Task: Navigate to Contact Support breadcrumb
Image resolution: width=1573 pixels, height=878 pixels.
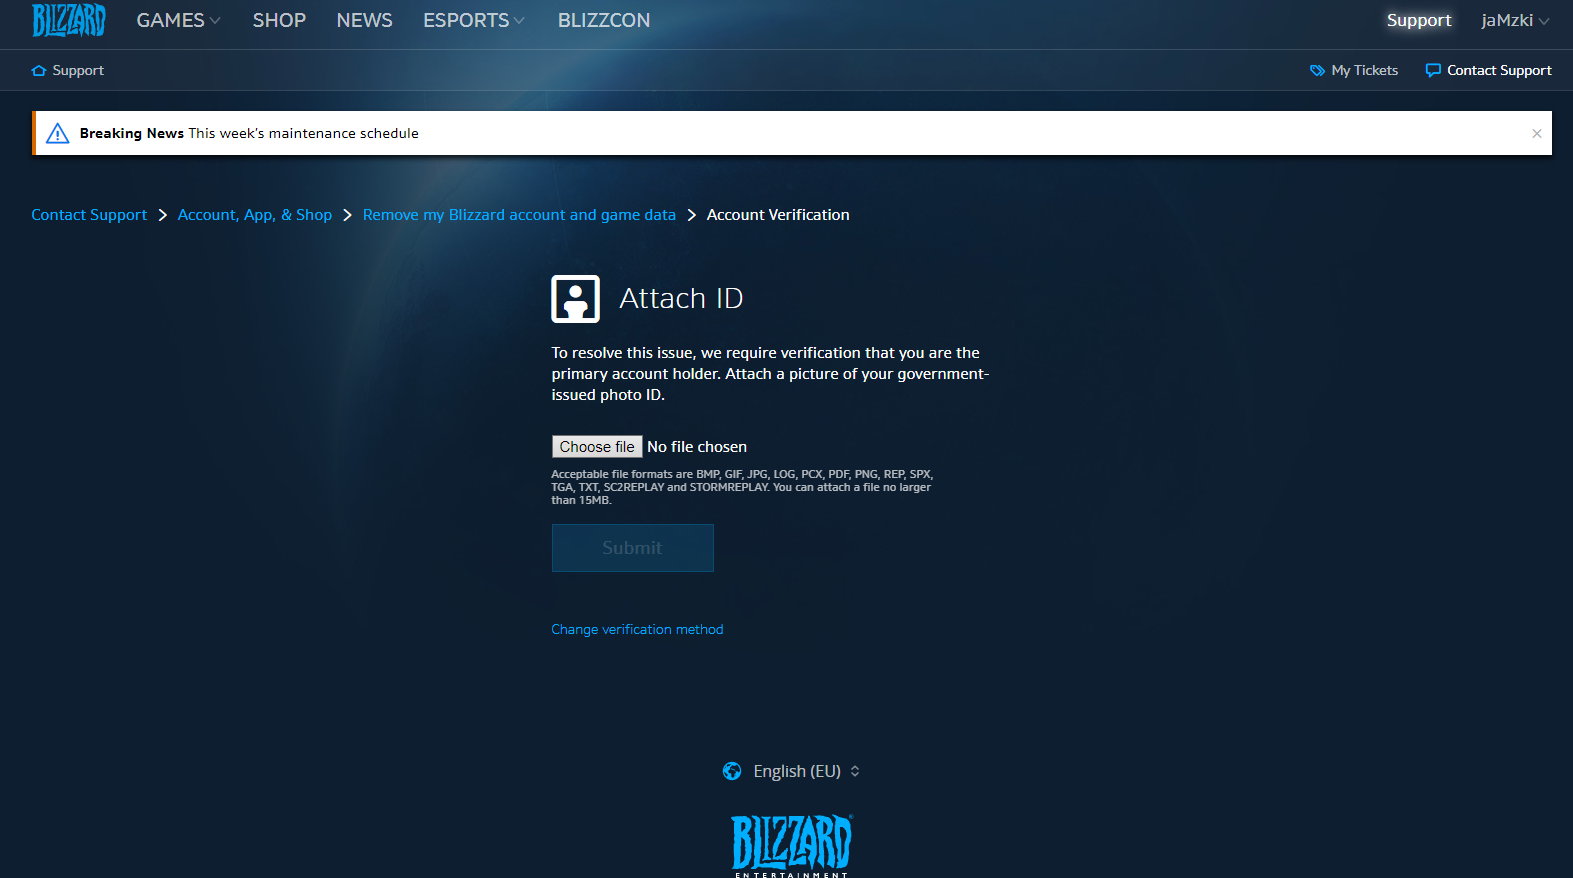Action: tap(89, 215)
